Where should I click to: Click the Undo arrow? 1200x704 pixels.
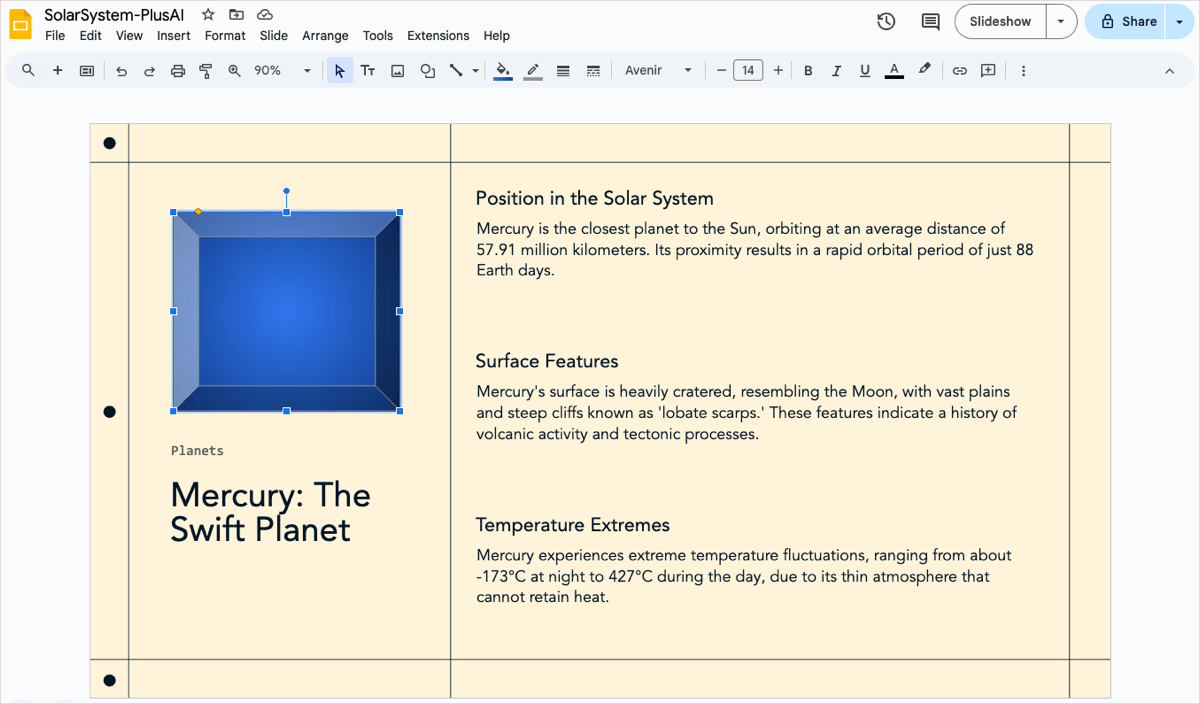121,71
